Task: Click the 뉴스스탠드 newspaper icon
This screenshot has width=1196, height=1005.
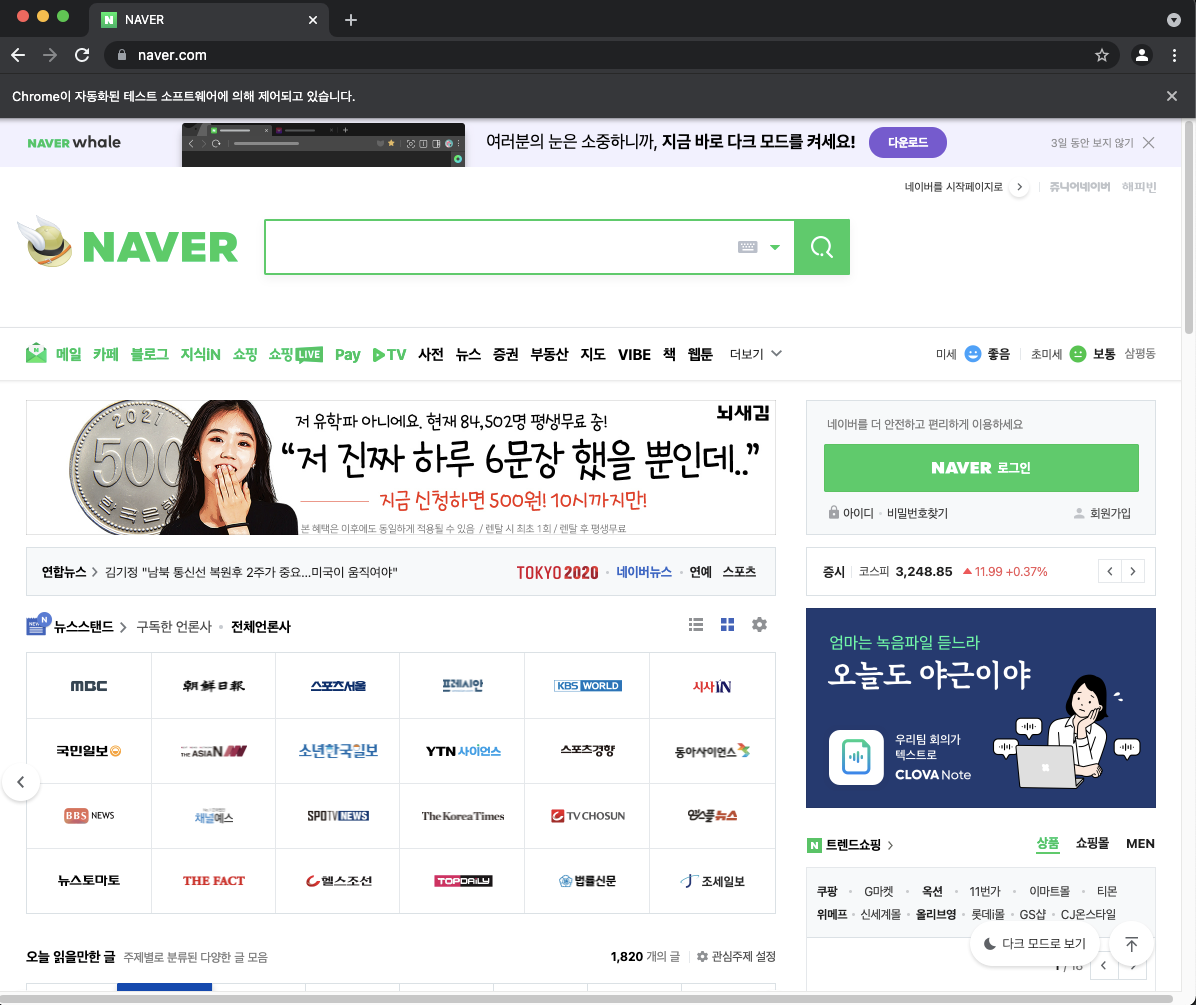Action: click(38, 624)
